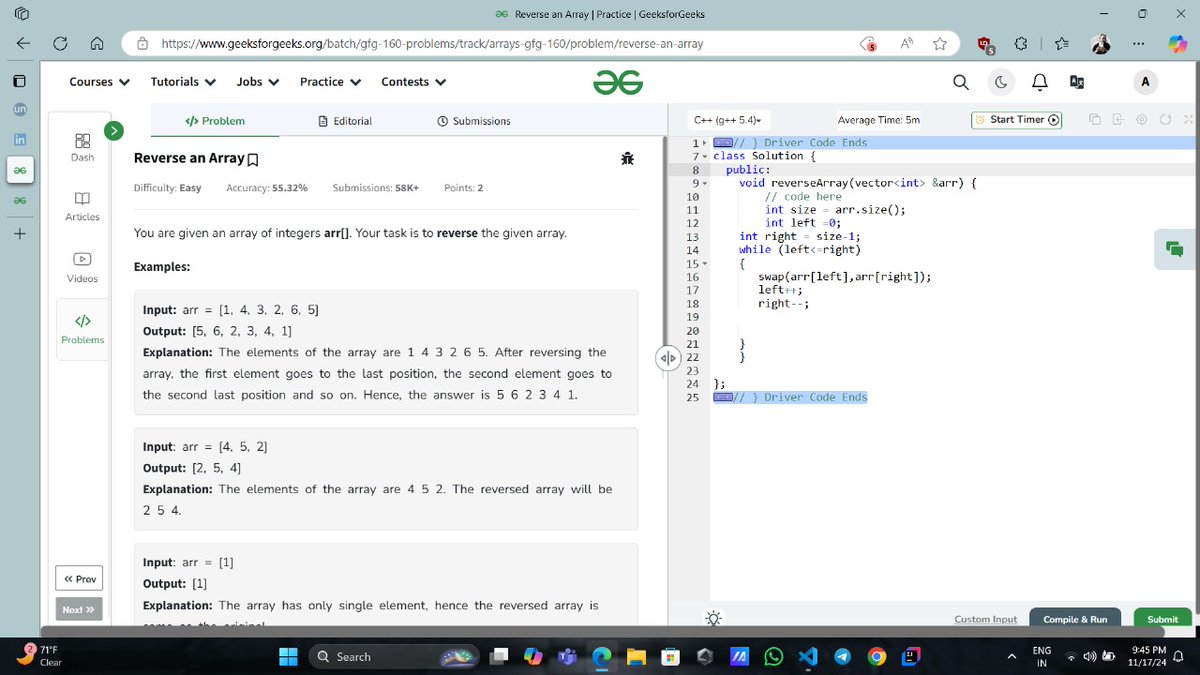Viewport: 1200px width, 675px height.
Task: Unfold the collapsed code at line 1
Action: point(706,143)
